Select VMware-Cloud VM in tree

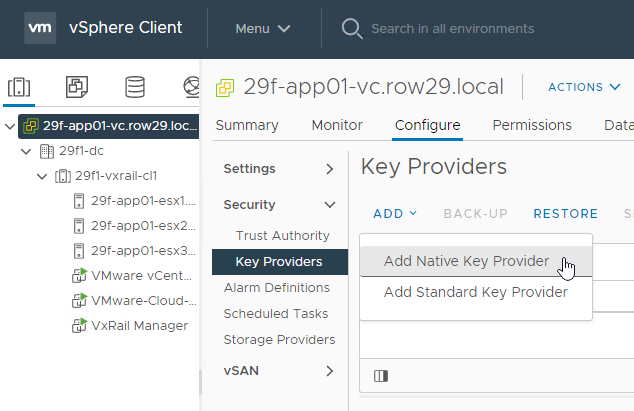[144, 301]
